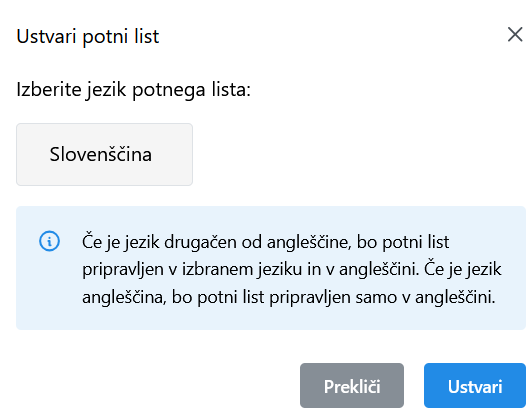Open the Slovenščina language dropdown
This screenshot has width=532, height=412.
pyautogui.click(x=104, y=154)
